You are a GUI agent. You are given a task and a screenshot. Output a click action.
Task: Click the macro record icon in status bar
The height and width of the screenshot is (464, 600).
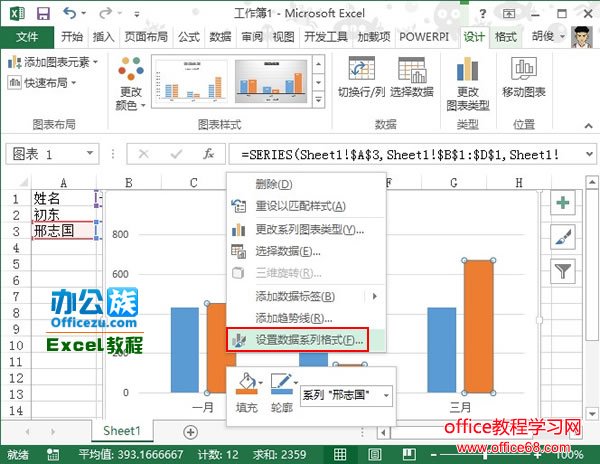(53, 454)
